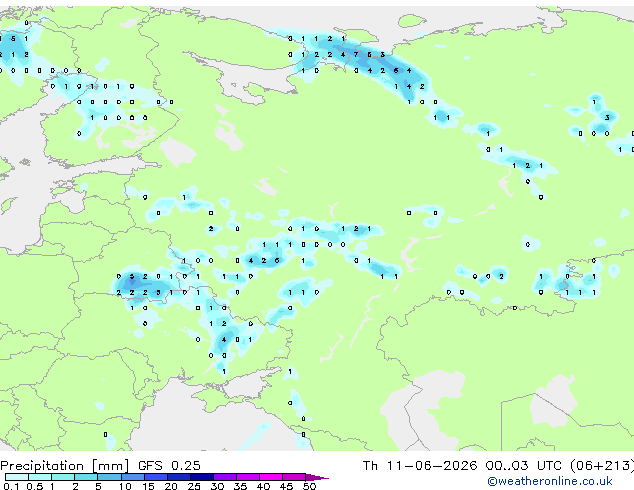The height and width of the screenshot is (490, 634).
Task: Click the legend label '45'
Action: pyautogui.click(x=287, y=486)
